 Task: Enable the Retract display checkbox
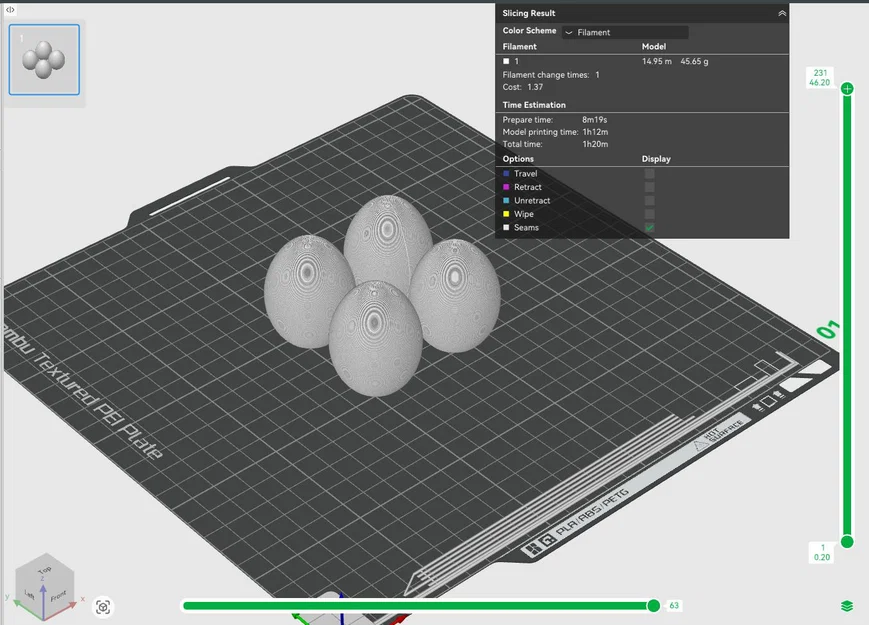(x=650, y=187)
